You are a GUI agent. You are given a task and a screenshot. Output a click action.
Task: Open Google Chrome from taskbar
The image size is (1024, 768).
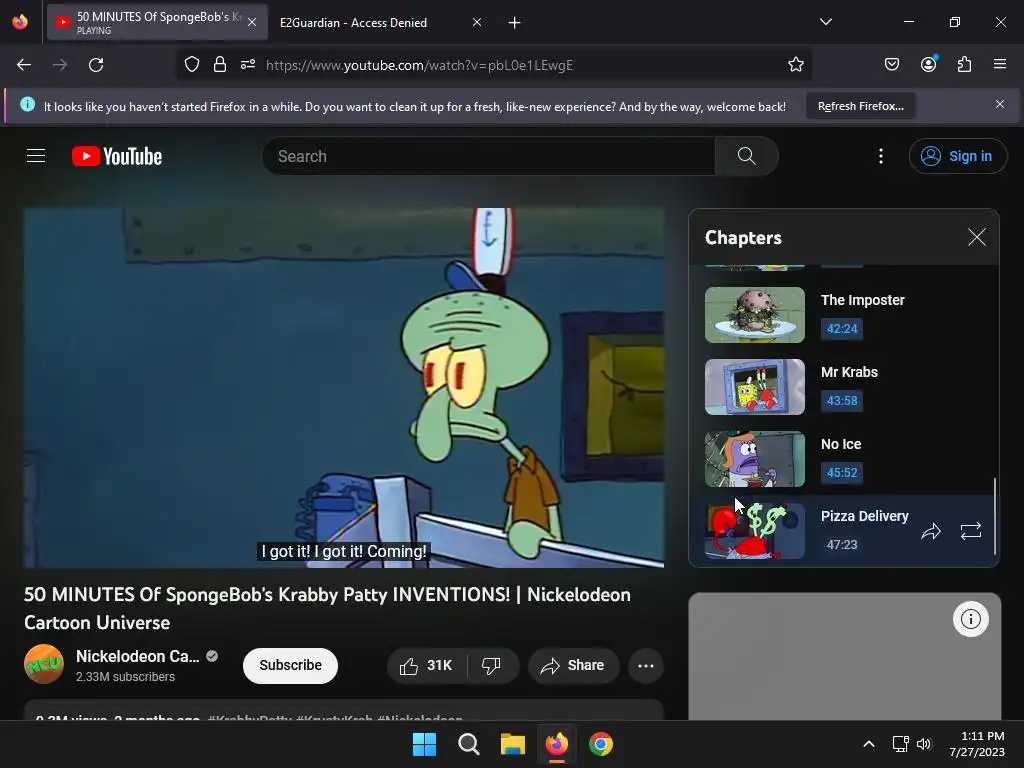pyautogui.click(x=601, y=744)
